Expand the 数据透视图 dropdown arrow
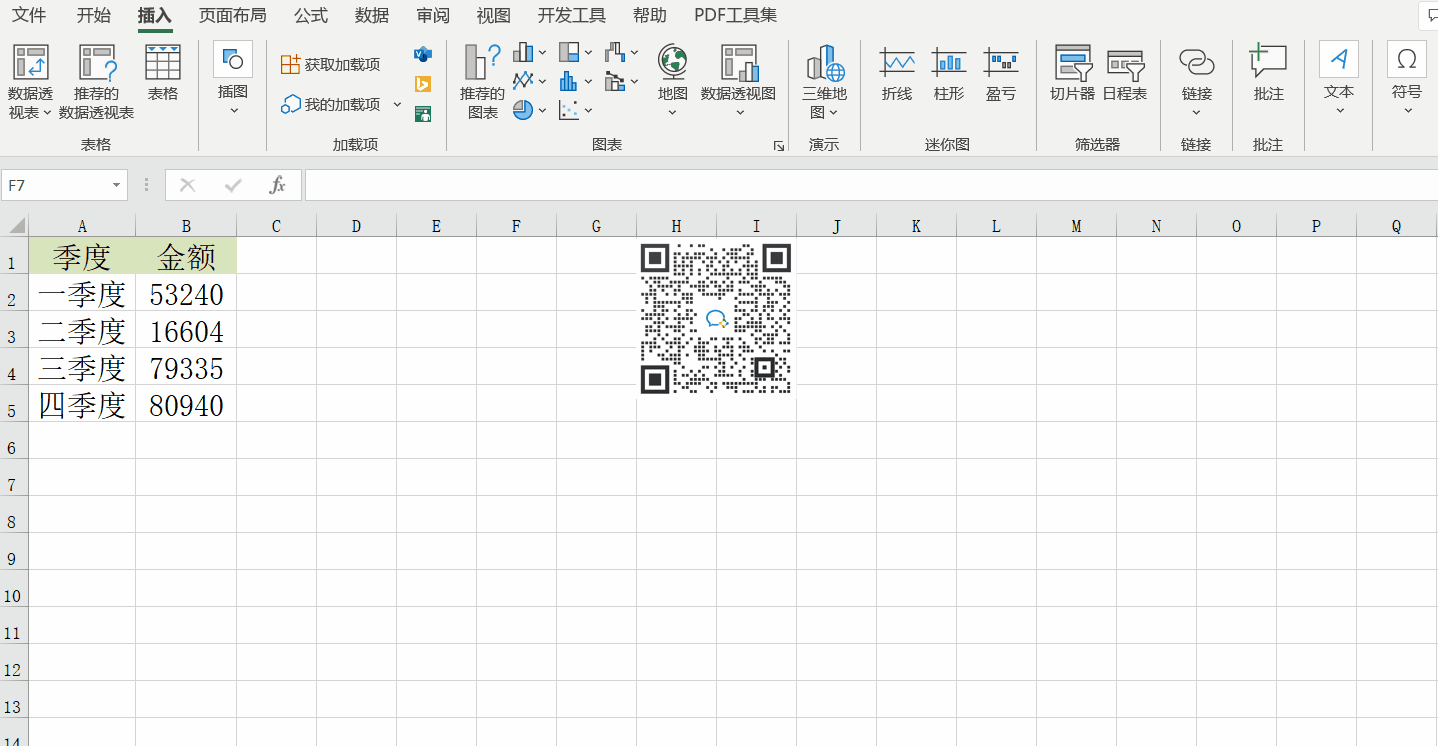Image resolution: width=1438 pixels, height=746 pixels. click(739, 112)
